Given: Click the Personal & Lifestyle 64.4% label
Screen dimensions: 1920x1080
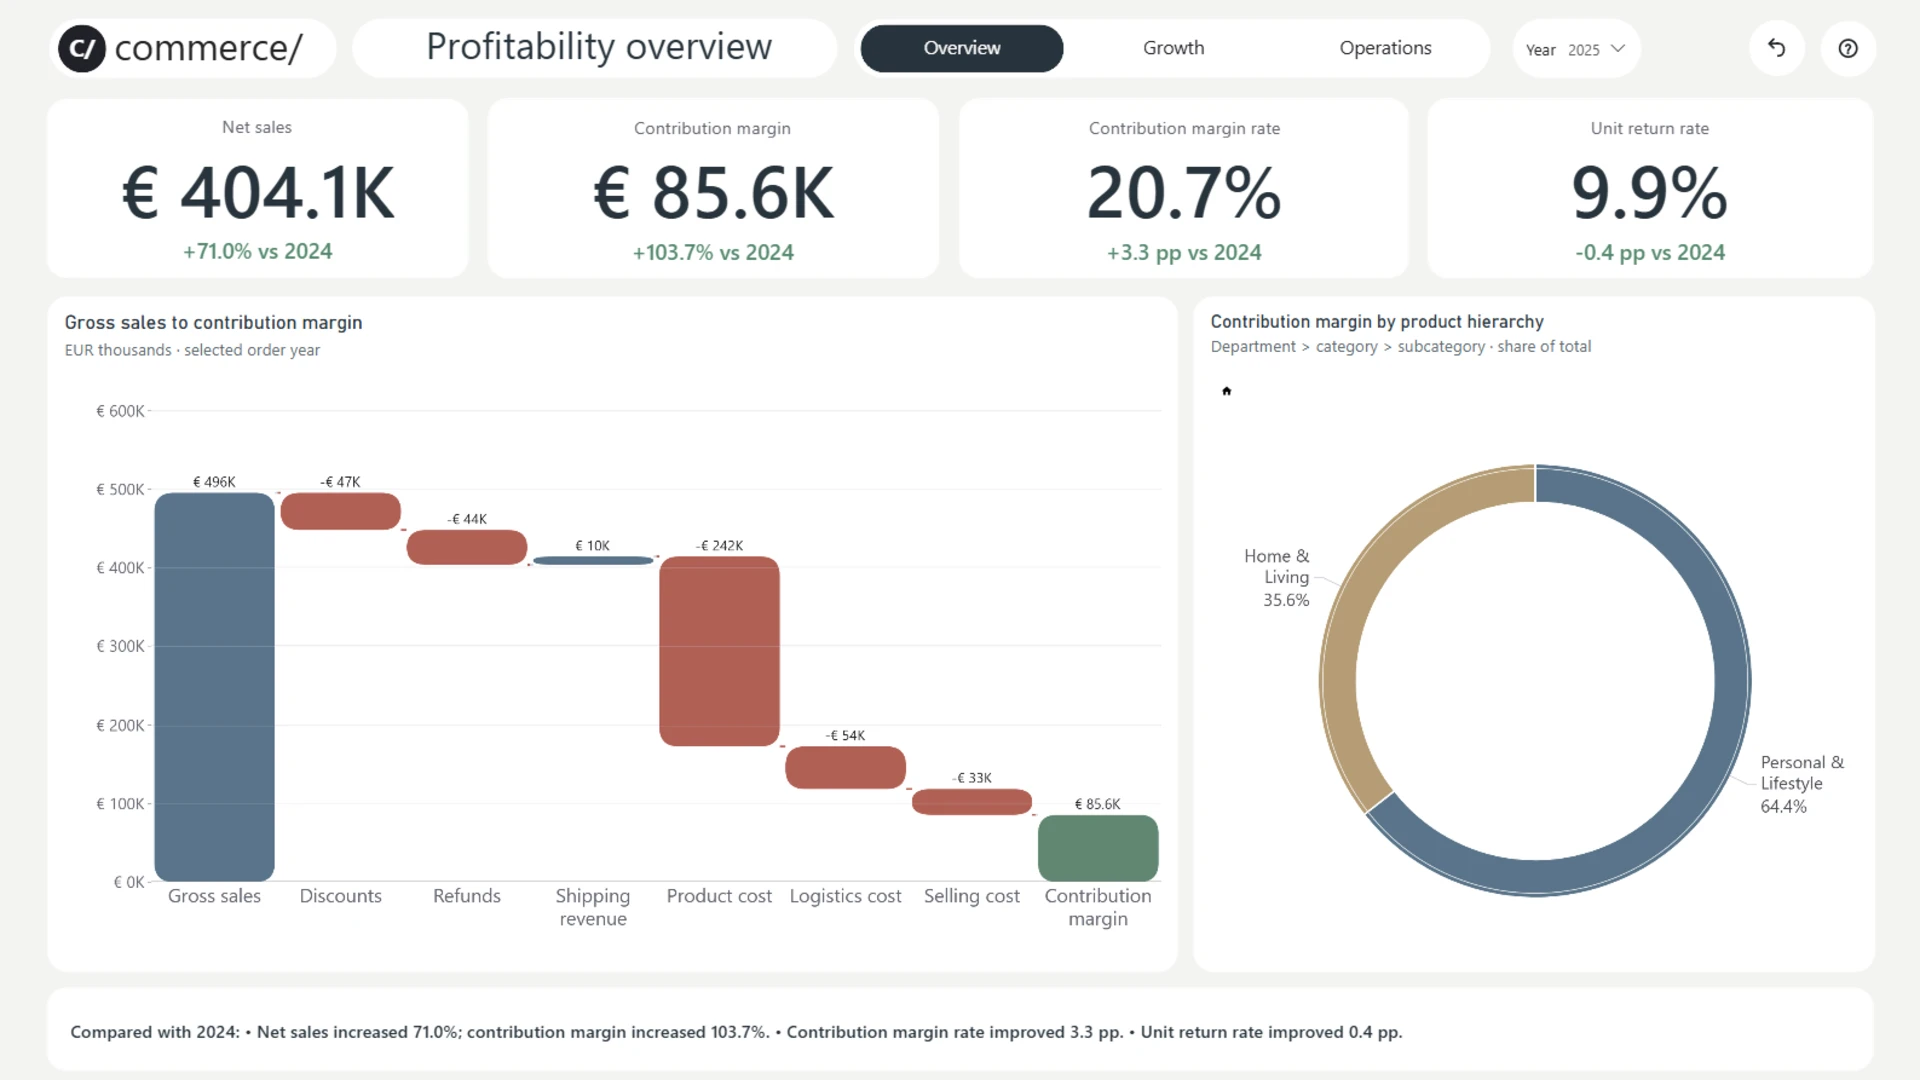Looking at the screenshot, I should click(x=1802, y=784).
